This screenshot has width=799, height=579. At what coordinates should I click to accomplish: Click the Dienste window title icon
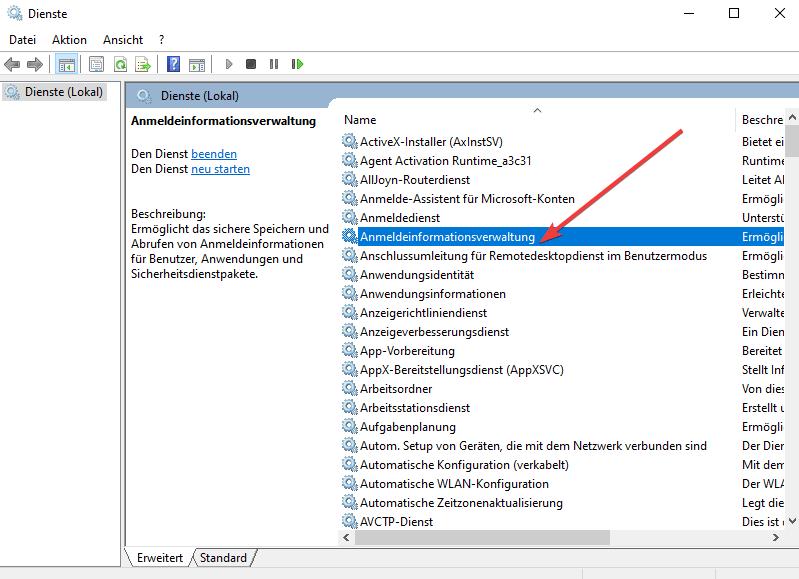(15, 13)
